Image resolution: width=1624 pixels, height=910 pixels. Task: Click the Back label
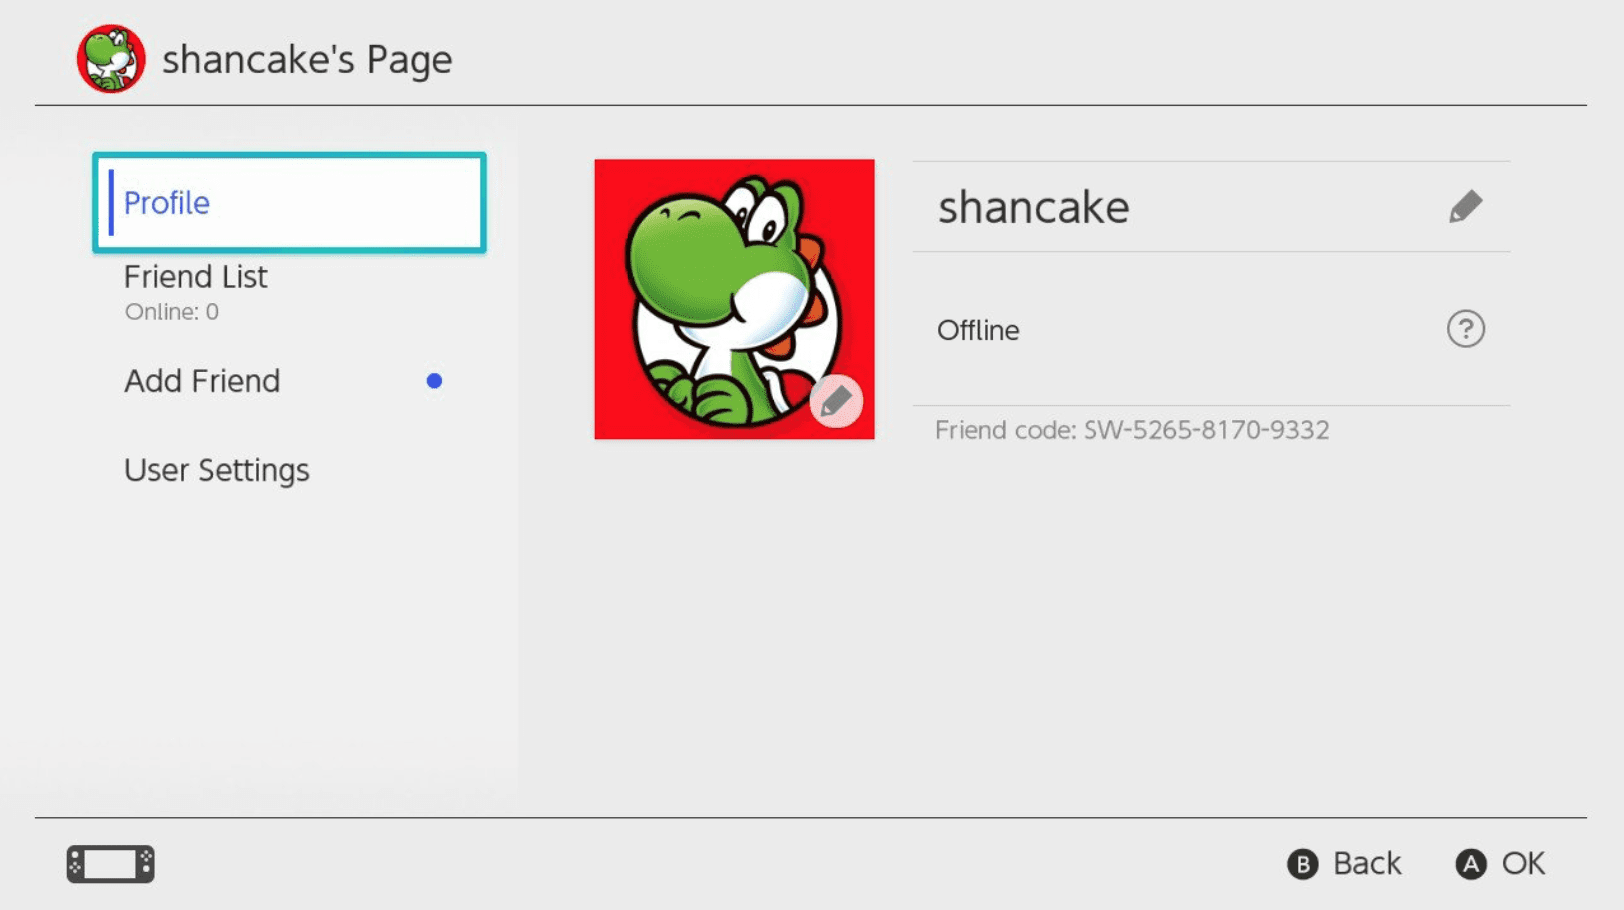[1367, 864]
